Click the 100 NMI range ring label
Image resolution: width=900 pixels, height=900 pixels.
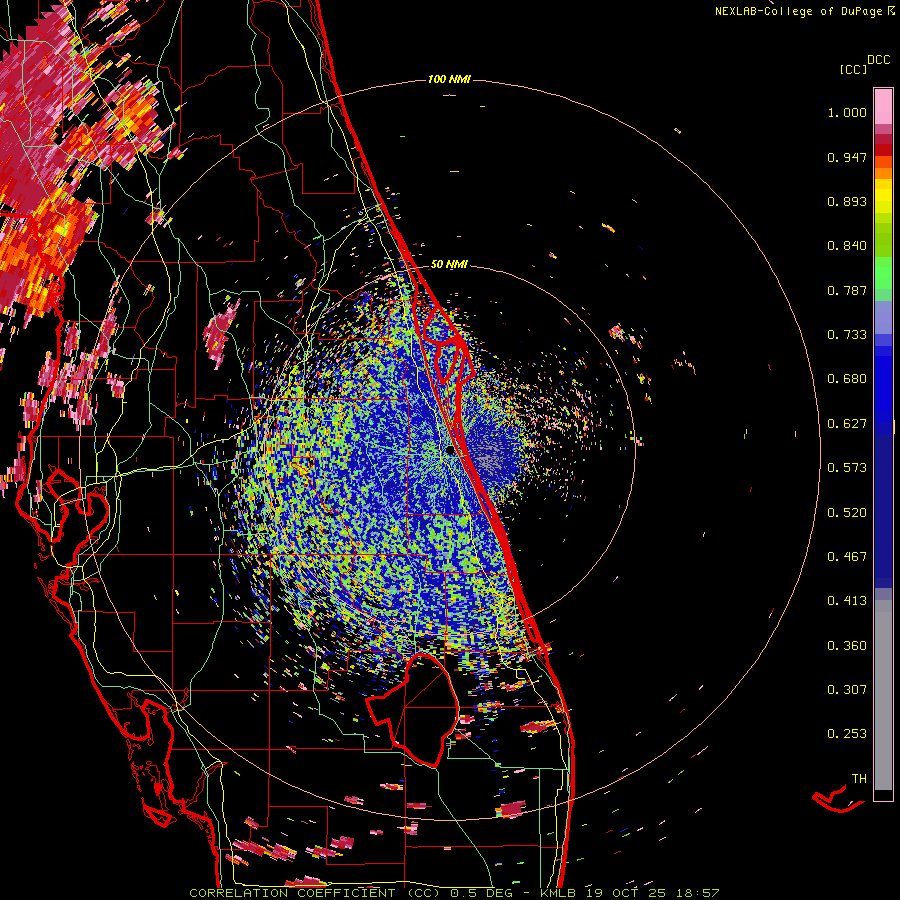point(449,79)
